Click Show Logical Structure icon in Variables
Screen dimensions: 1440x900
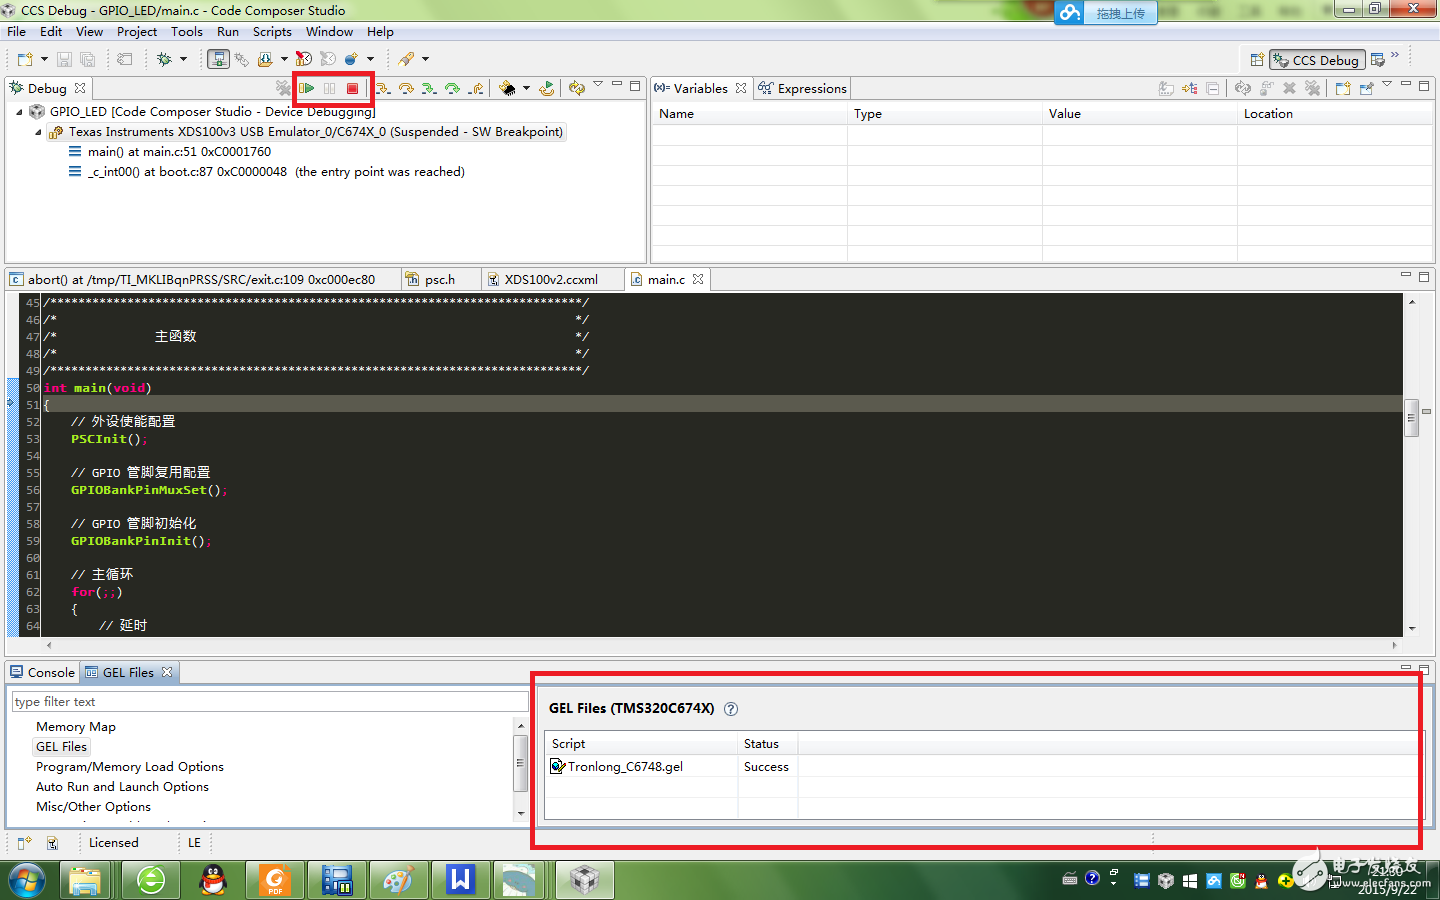[x=1190, y=88]
